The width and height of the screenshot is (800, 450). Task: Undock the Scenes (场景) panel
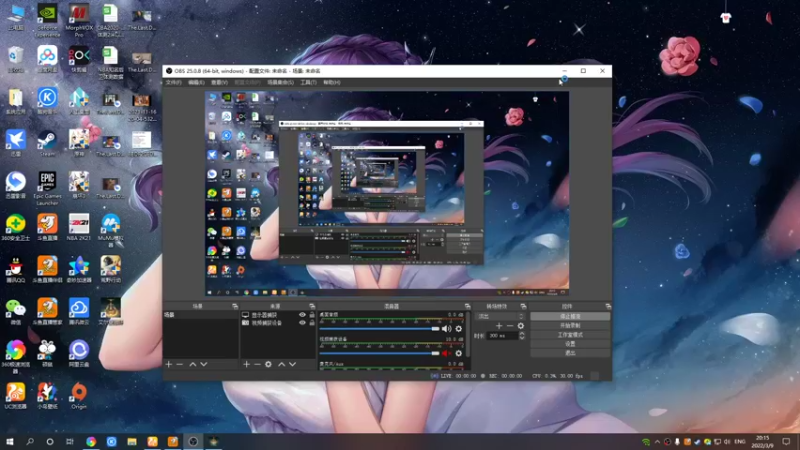tap(235, 306)
